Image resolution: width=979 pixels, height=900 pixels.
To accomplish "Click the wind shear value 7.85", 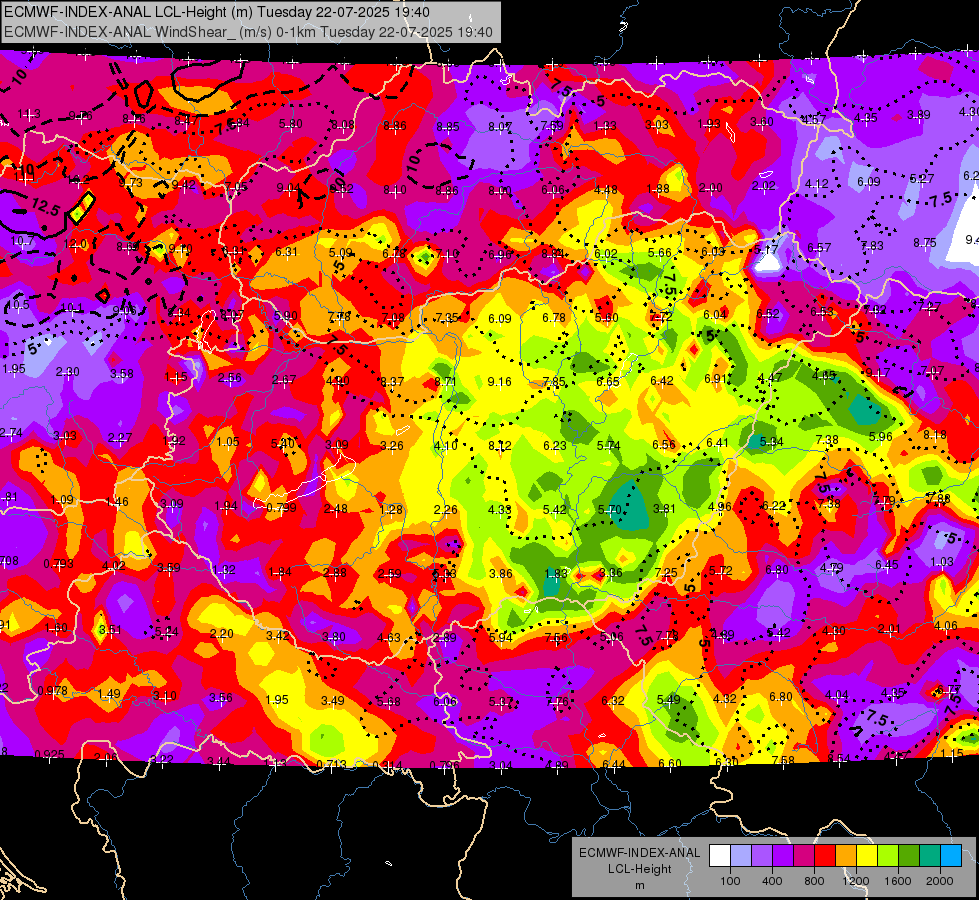I will pyautogui.click(x=554, y=382).
